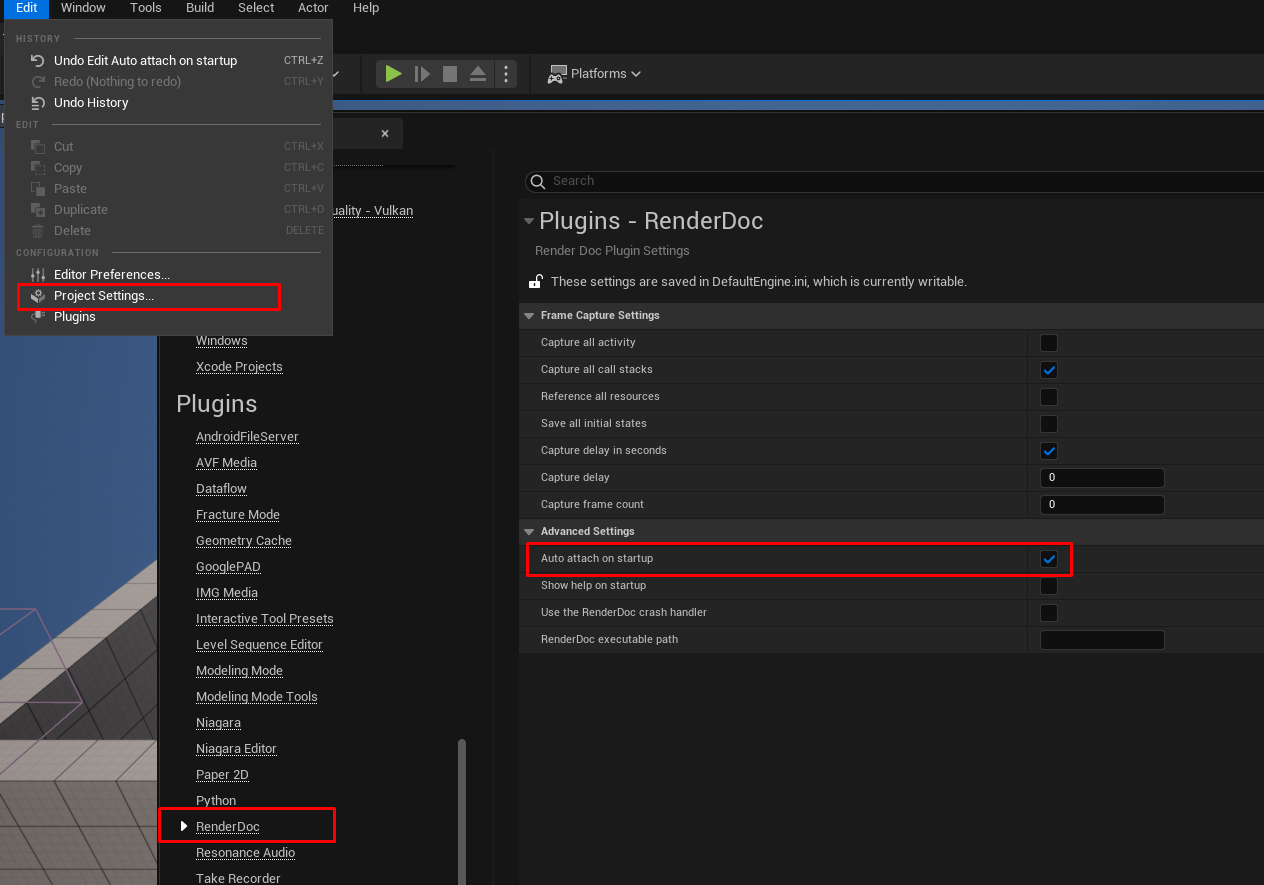
Task: Enable Use the RenderDoc crash handler
Action: coord(1049,613)
